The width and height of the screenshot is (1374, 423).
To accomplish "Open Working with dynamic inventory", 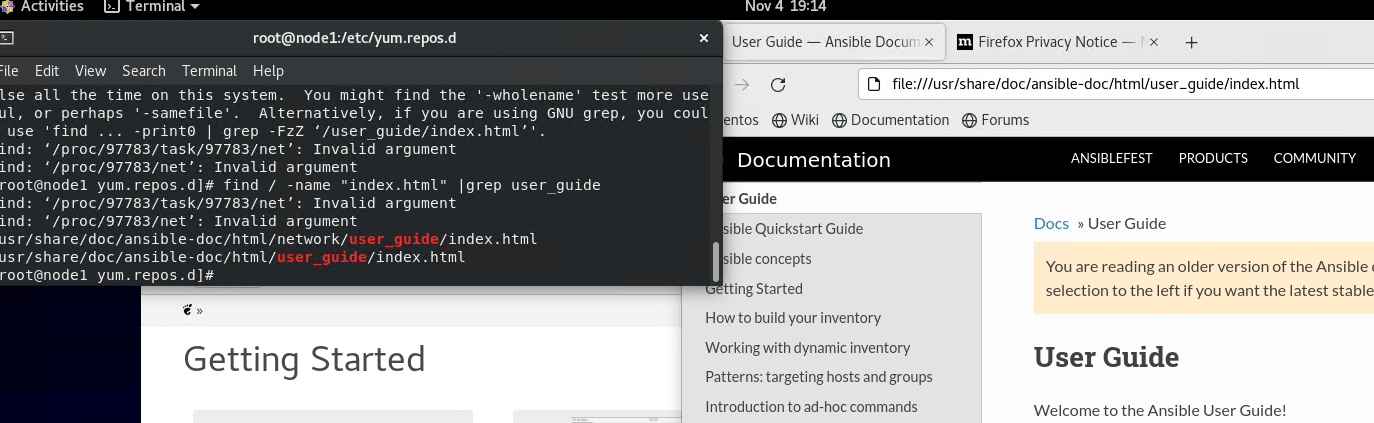I will 808,348.
